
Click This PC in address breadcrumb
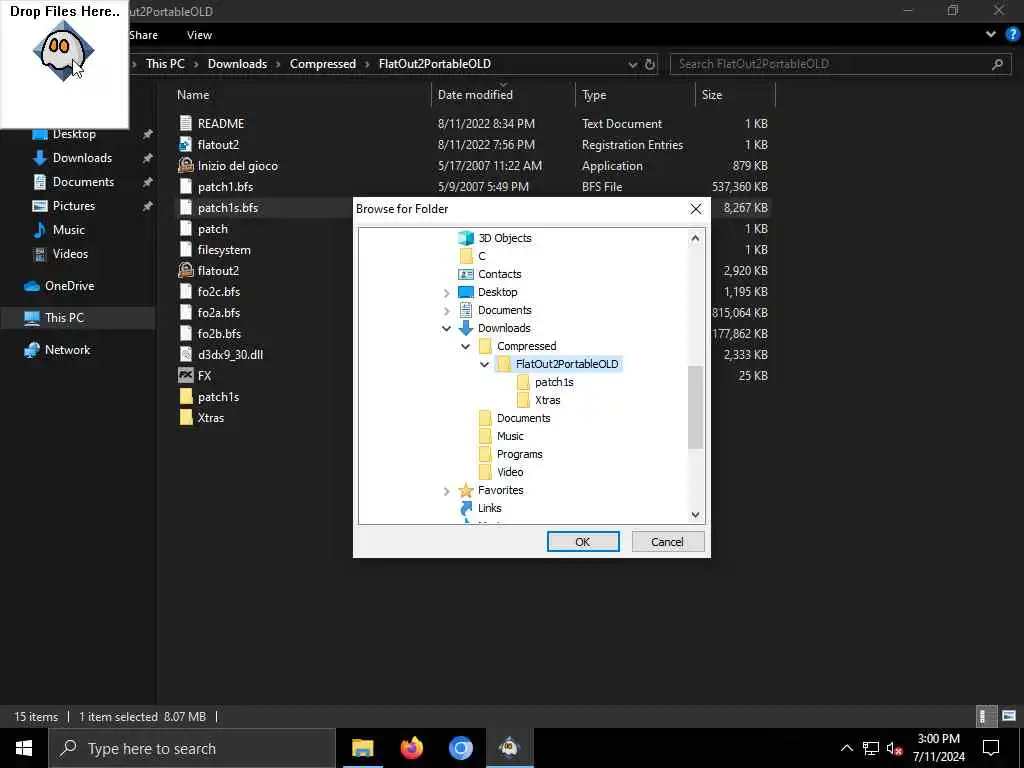pyautogui.click(x=165, y=64)
